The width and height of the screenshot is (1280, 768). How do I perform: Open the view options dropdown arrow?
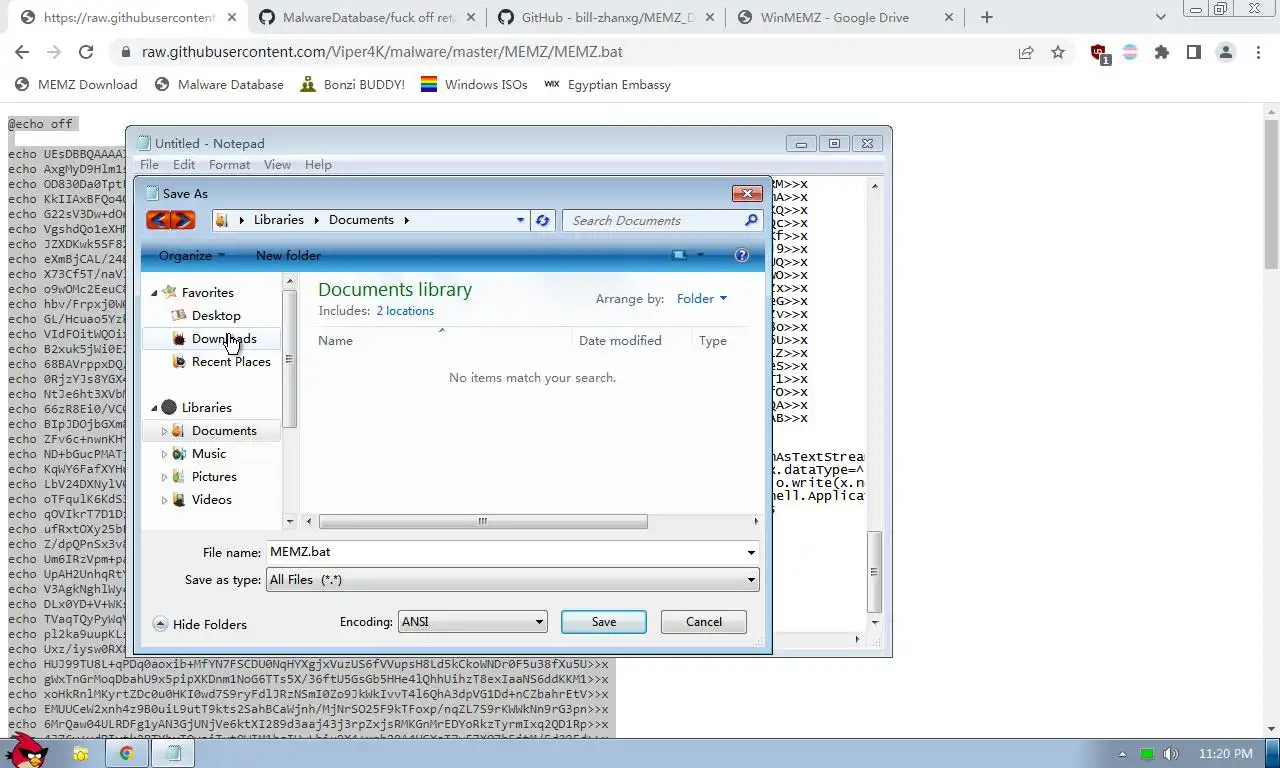click(700, 255)
